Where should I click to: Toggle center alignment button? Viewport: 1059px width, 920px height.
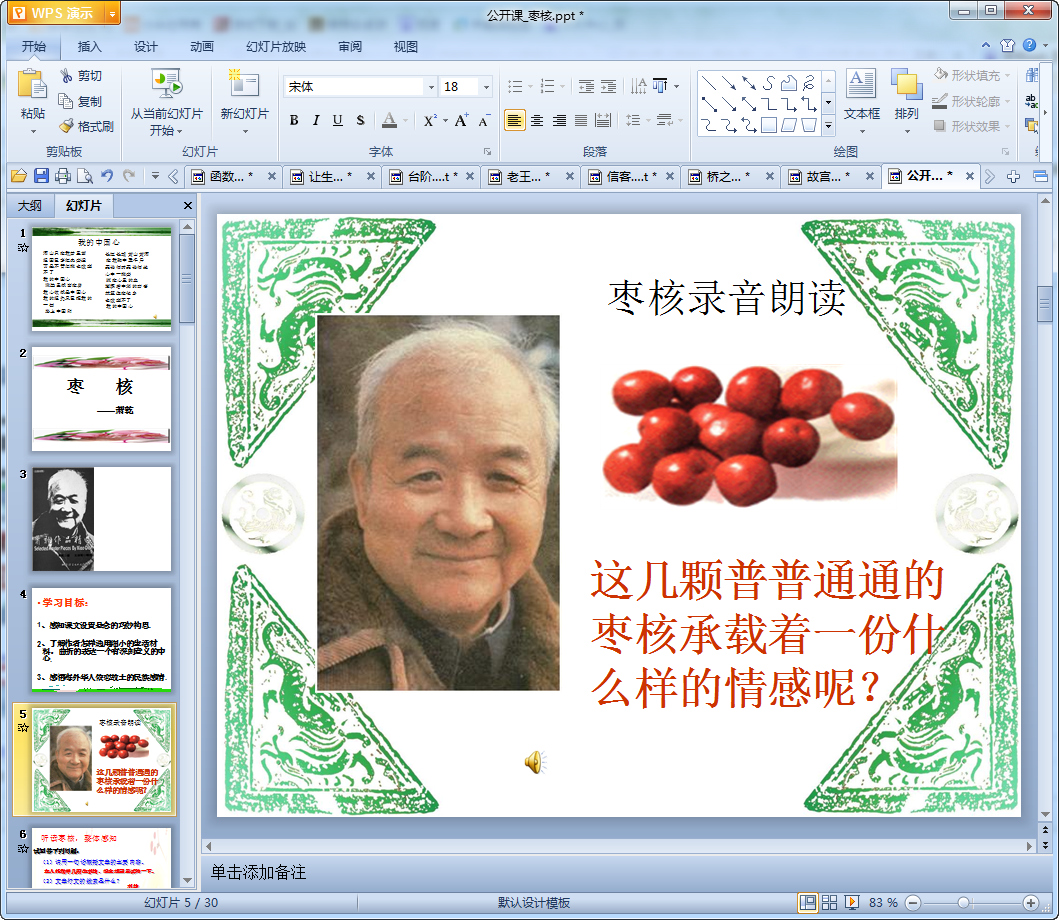tap(537, 120)
